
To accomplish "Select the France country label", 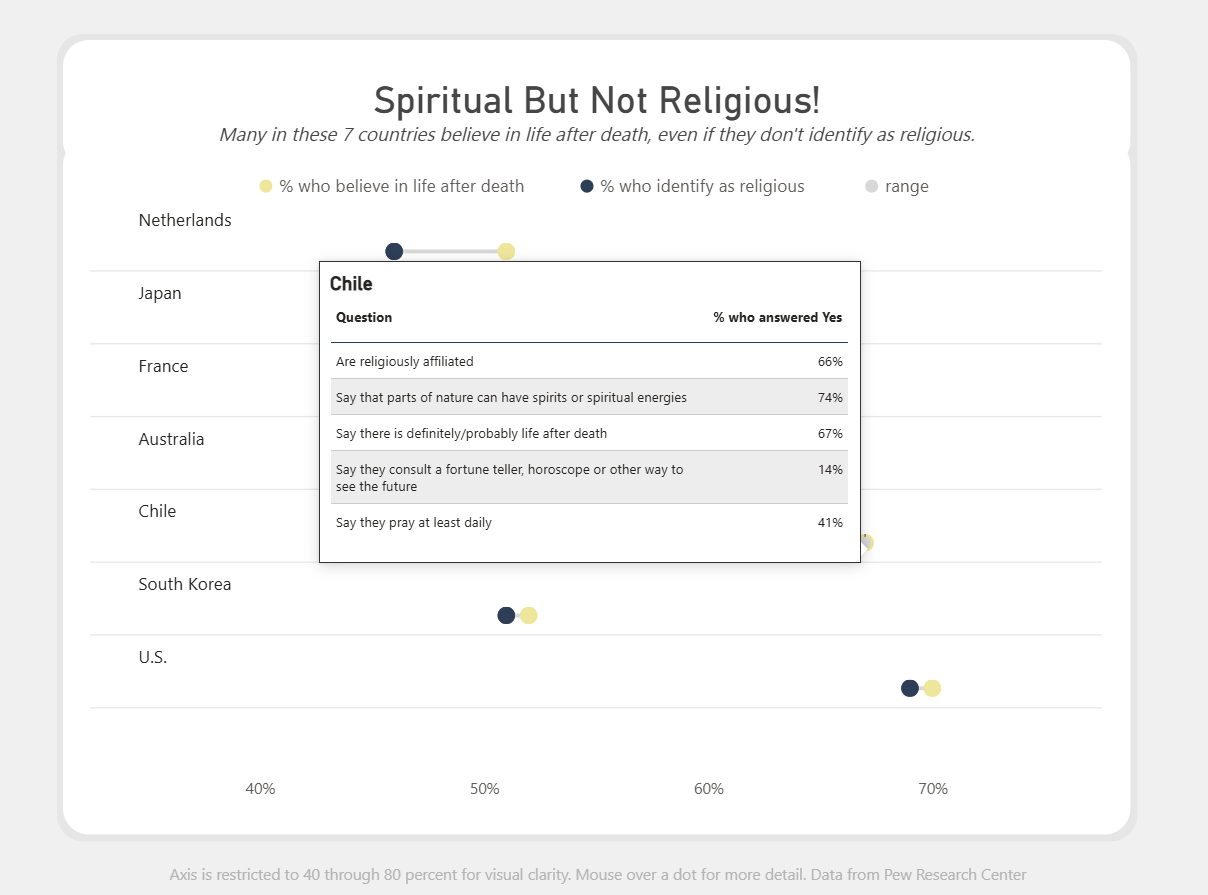I will (x=163, y=366).
